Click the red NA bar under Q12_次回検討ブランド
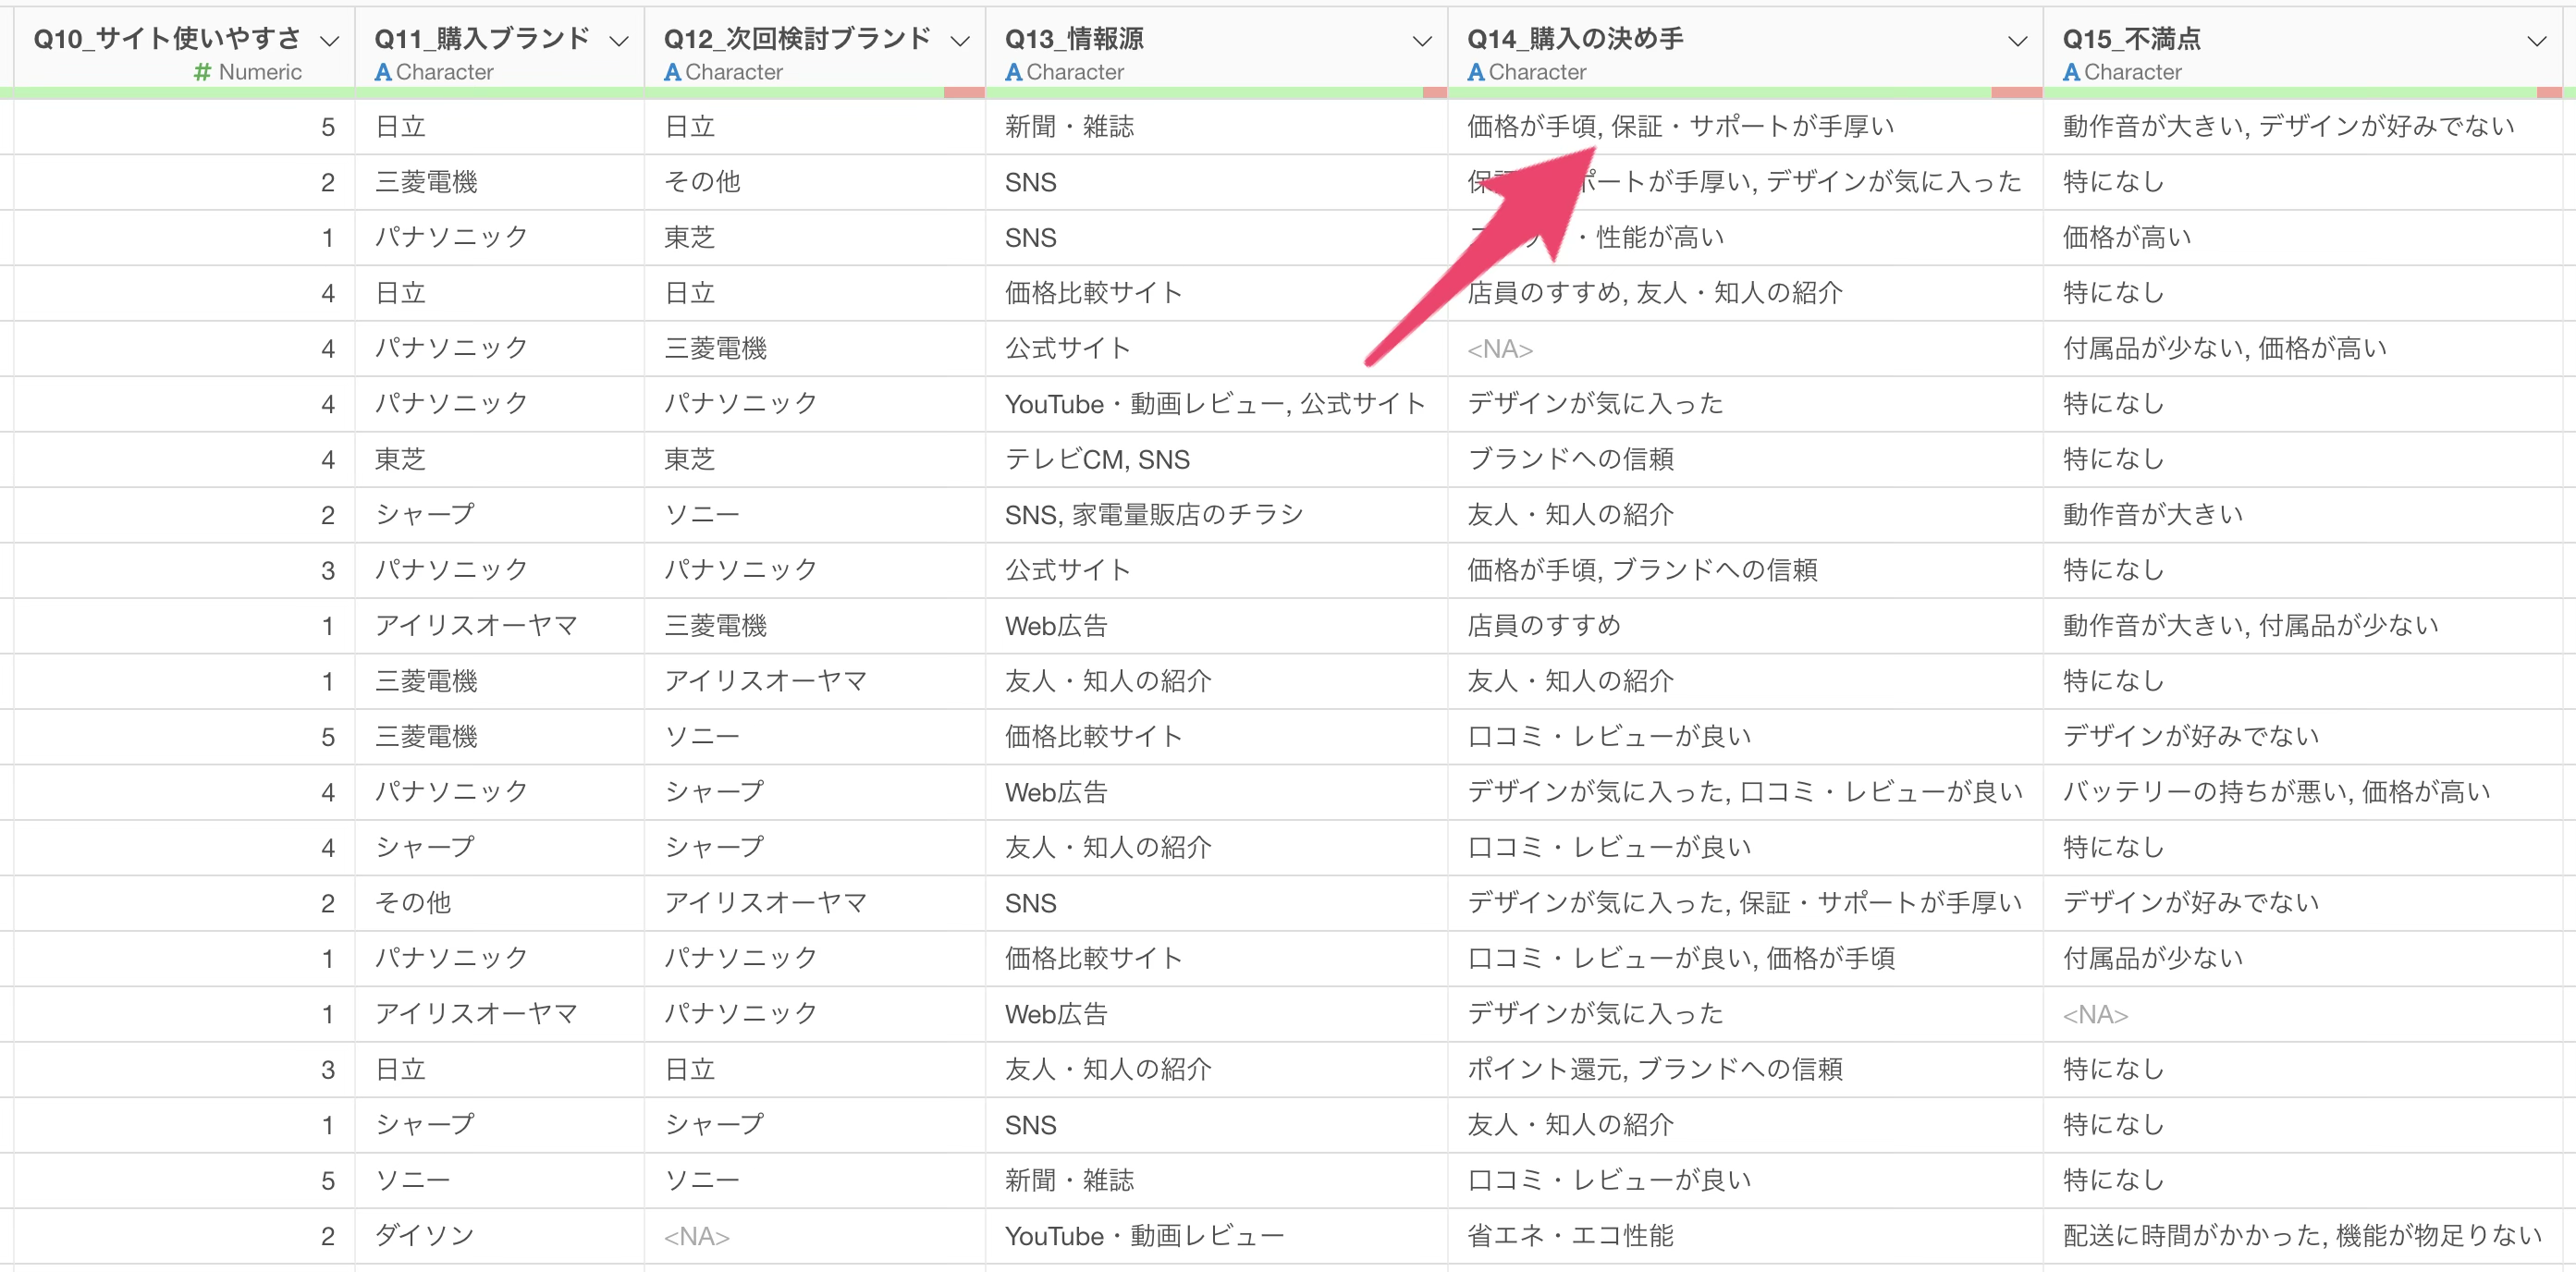The height and width of the screenshot is (1272, 2576). (964, 93)
